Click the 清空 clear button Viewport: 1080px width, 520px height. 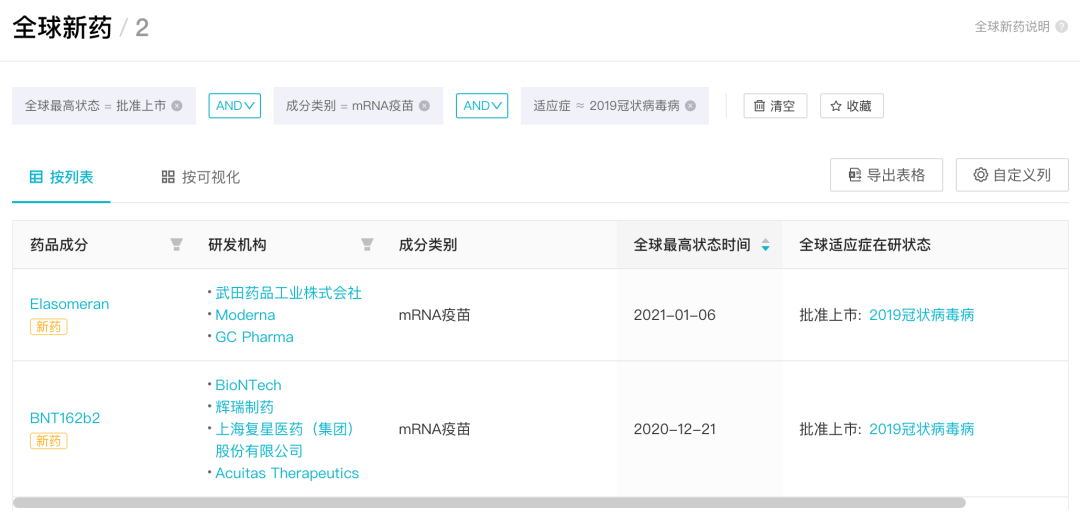(775, 106)
